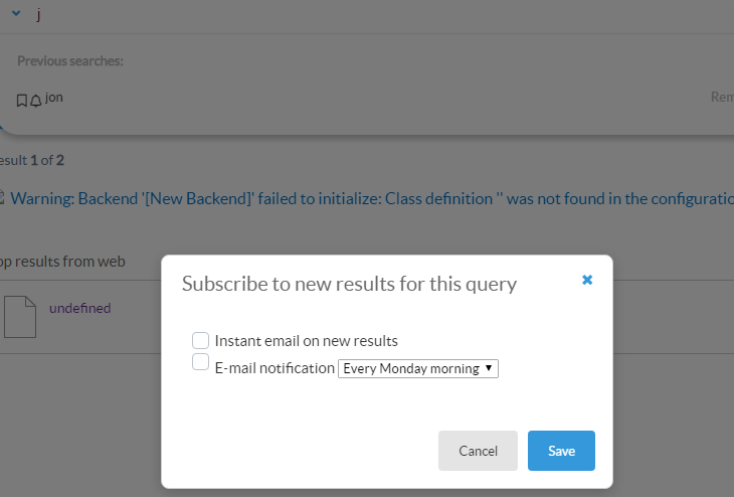734x497 pixels.
Task: Cancel the subscription dialog
Action: (x=478, y=451)
